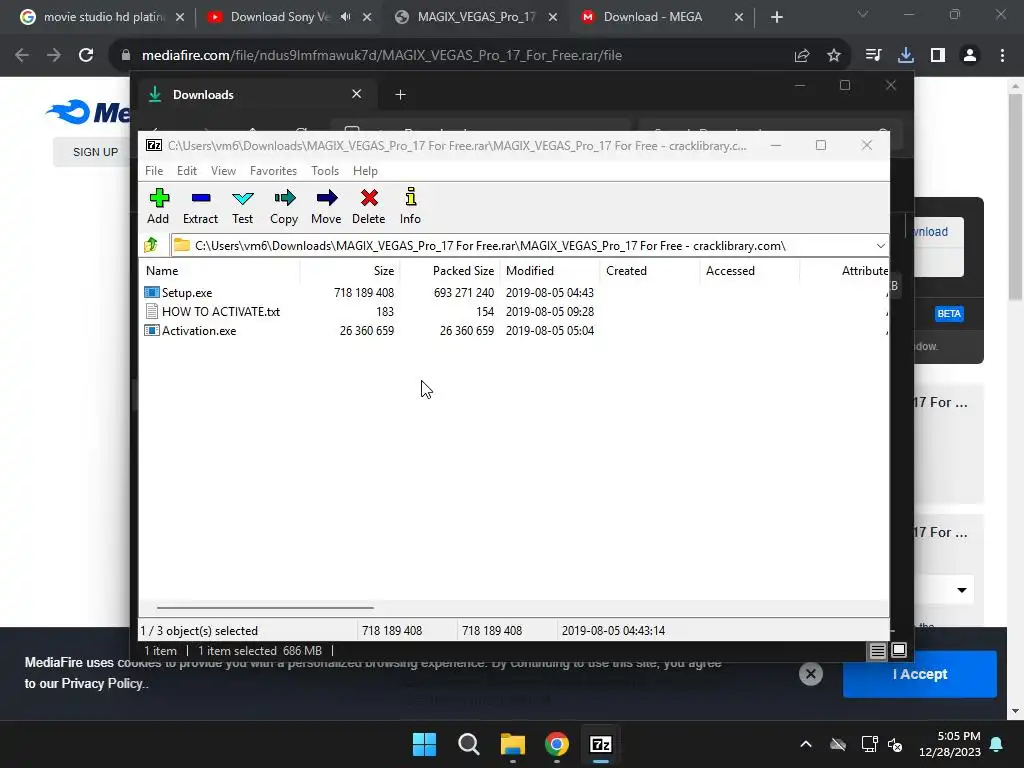
Task: Use the Move toolbar icon
Action: (x=326, y=206)
